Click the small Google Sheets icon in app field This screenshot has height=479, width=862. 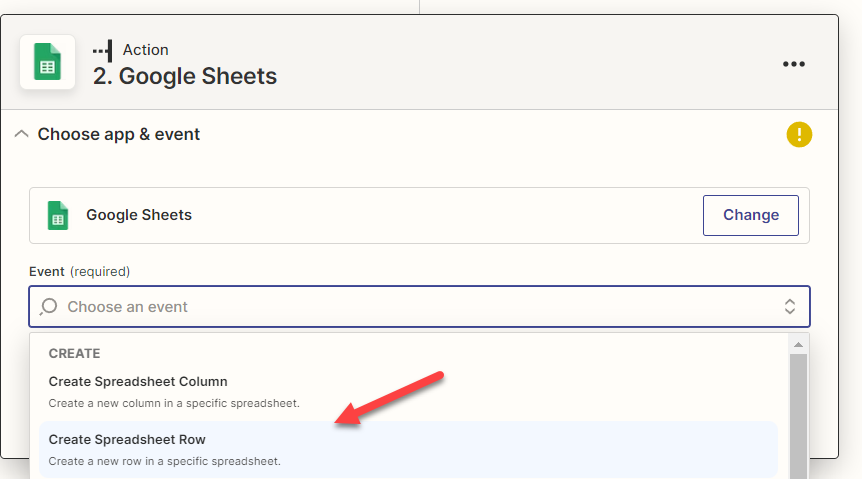[58, 215]
